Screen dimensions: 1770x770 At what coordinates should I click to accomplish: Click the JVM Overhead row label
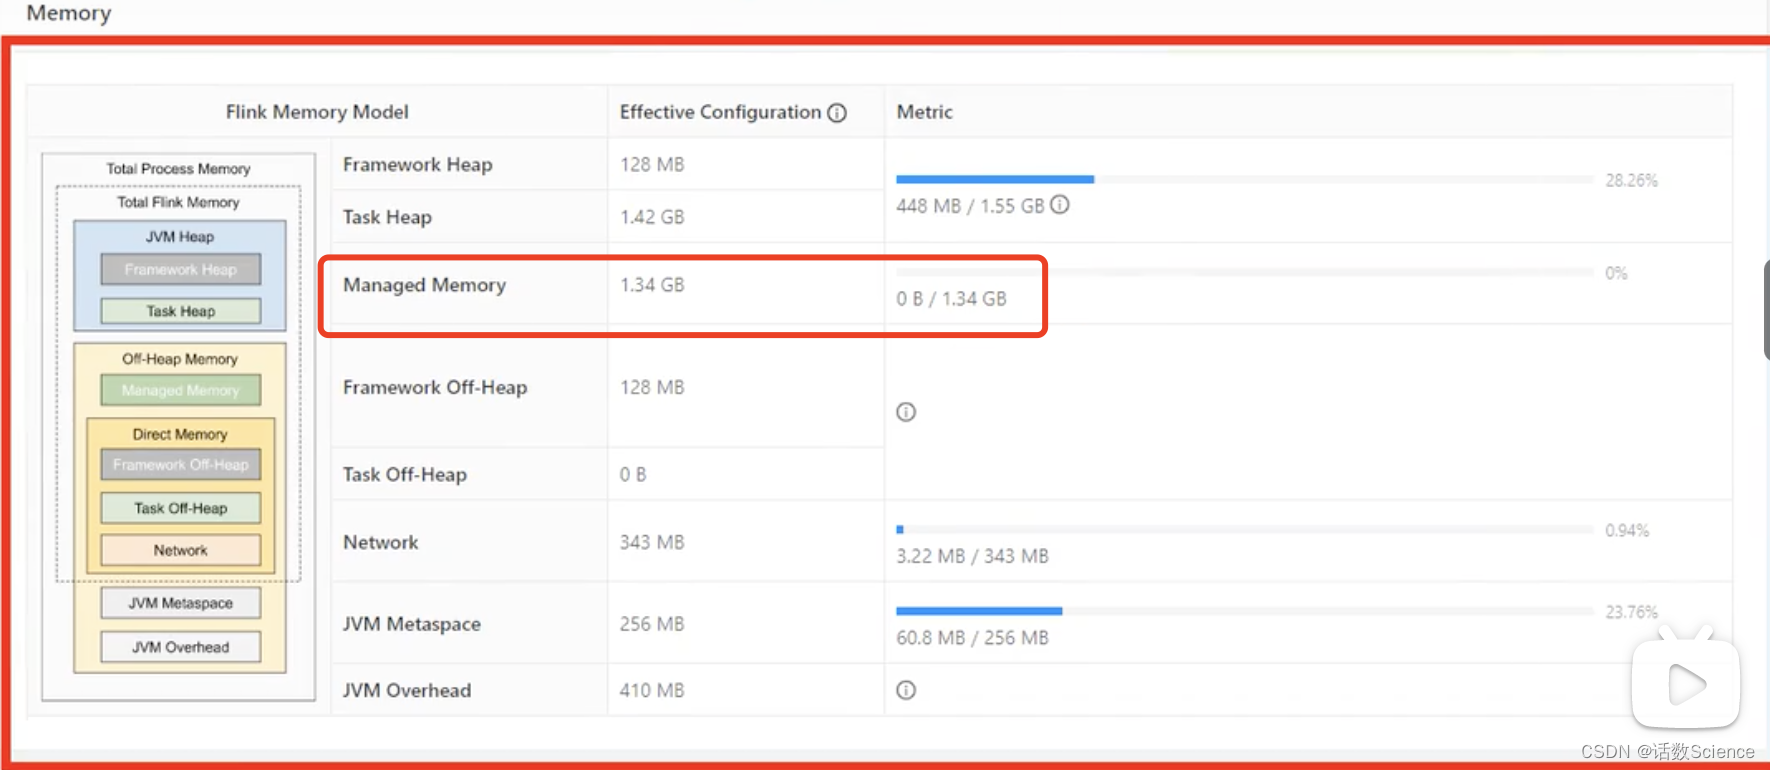[x=407, y=690]
